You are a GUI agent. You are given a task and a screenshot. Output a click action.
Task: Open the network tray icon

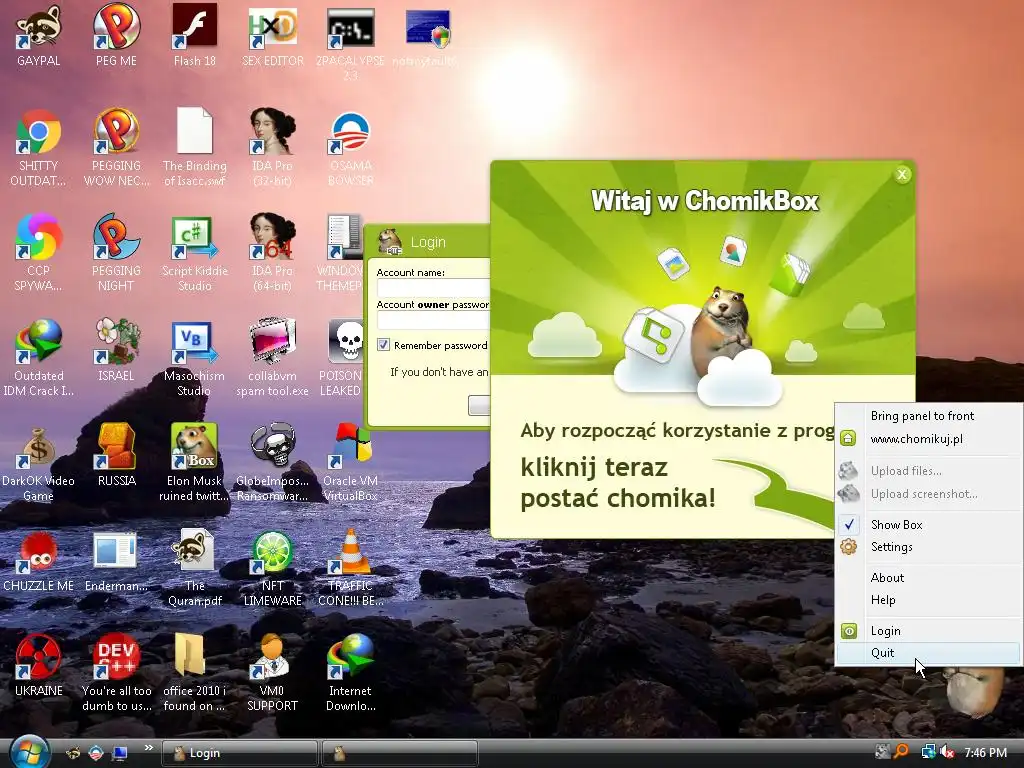tap(927, 752)
